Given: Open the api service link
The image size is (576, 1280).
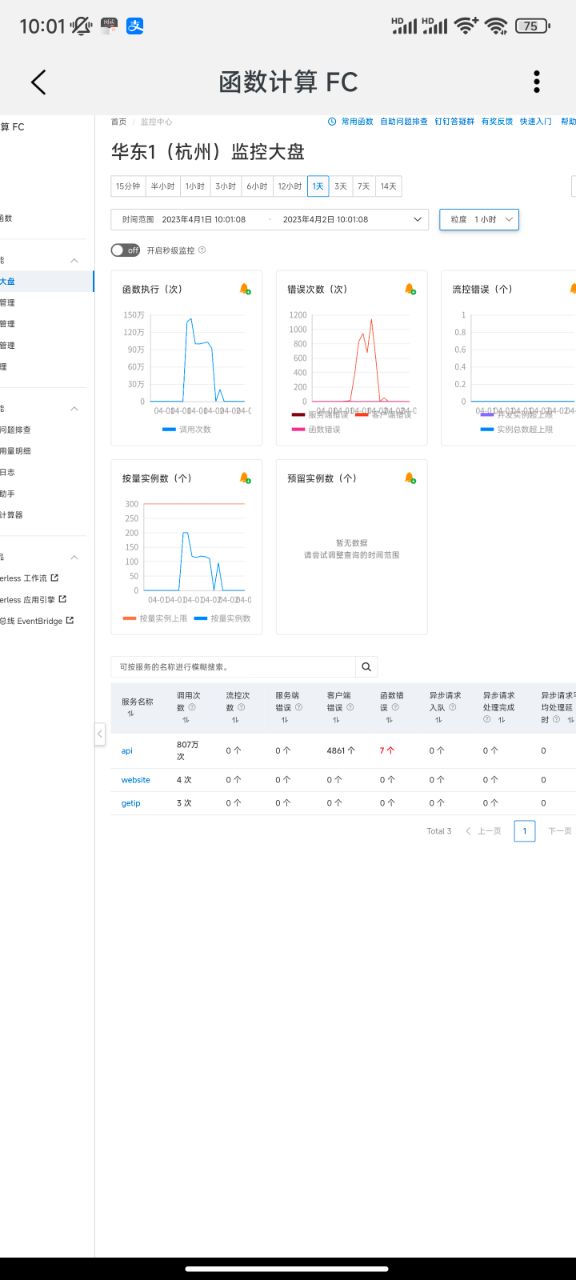Looking at the screenshot, I should point(127,750).
